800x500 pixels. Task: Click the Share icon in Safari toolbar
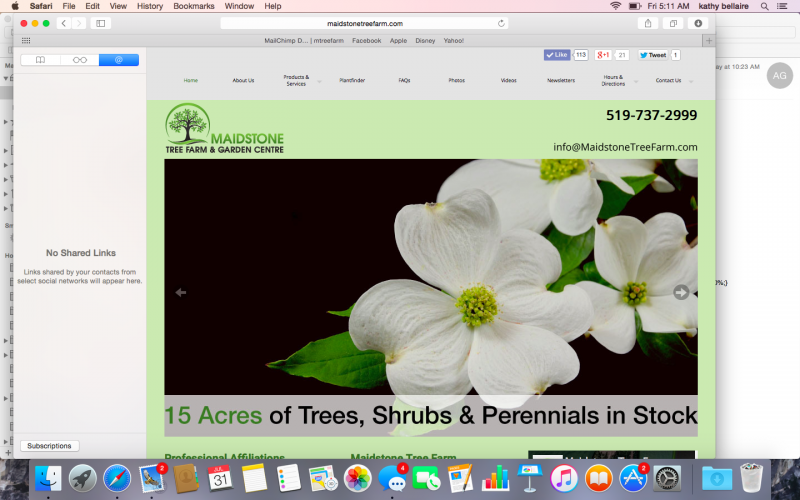(648, 23)
